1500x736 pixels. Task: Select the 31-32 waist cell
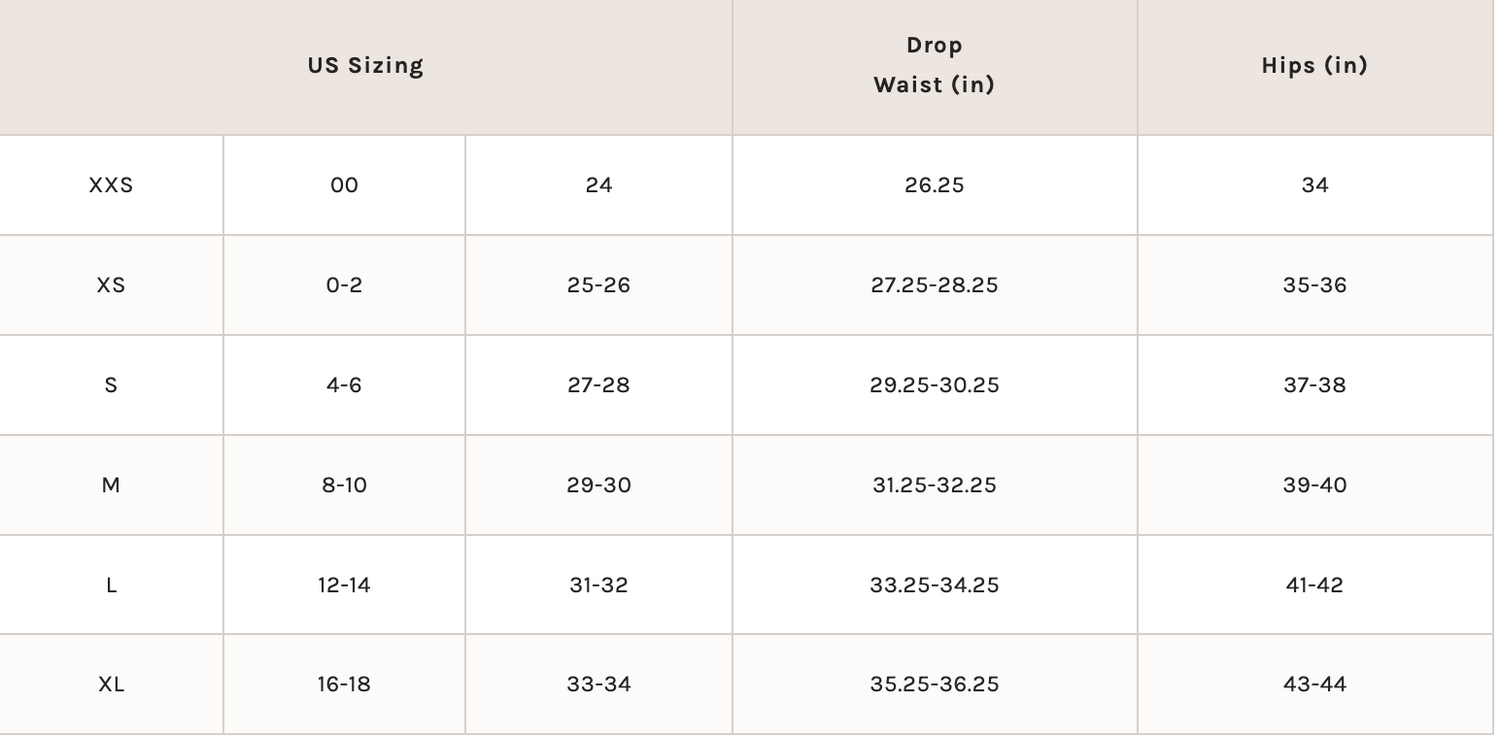tap(598, 585)
